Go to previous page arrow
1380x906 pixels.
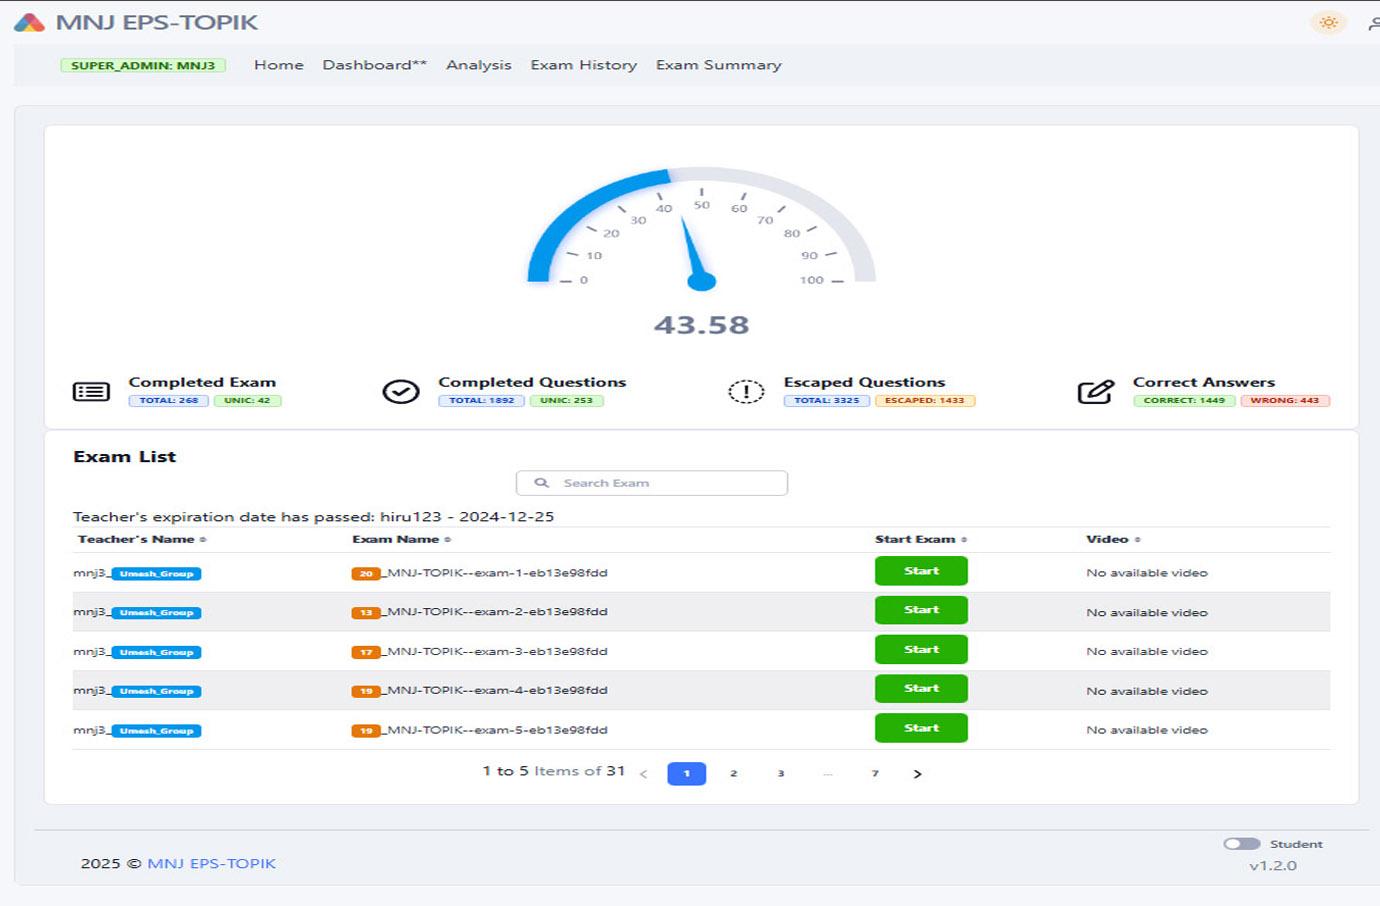pyautogui.click(x=643, y=774)
